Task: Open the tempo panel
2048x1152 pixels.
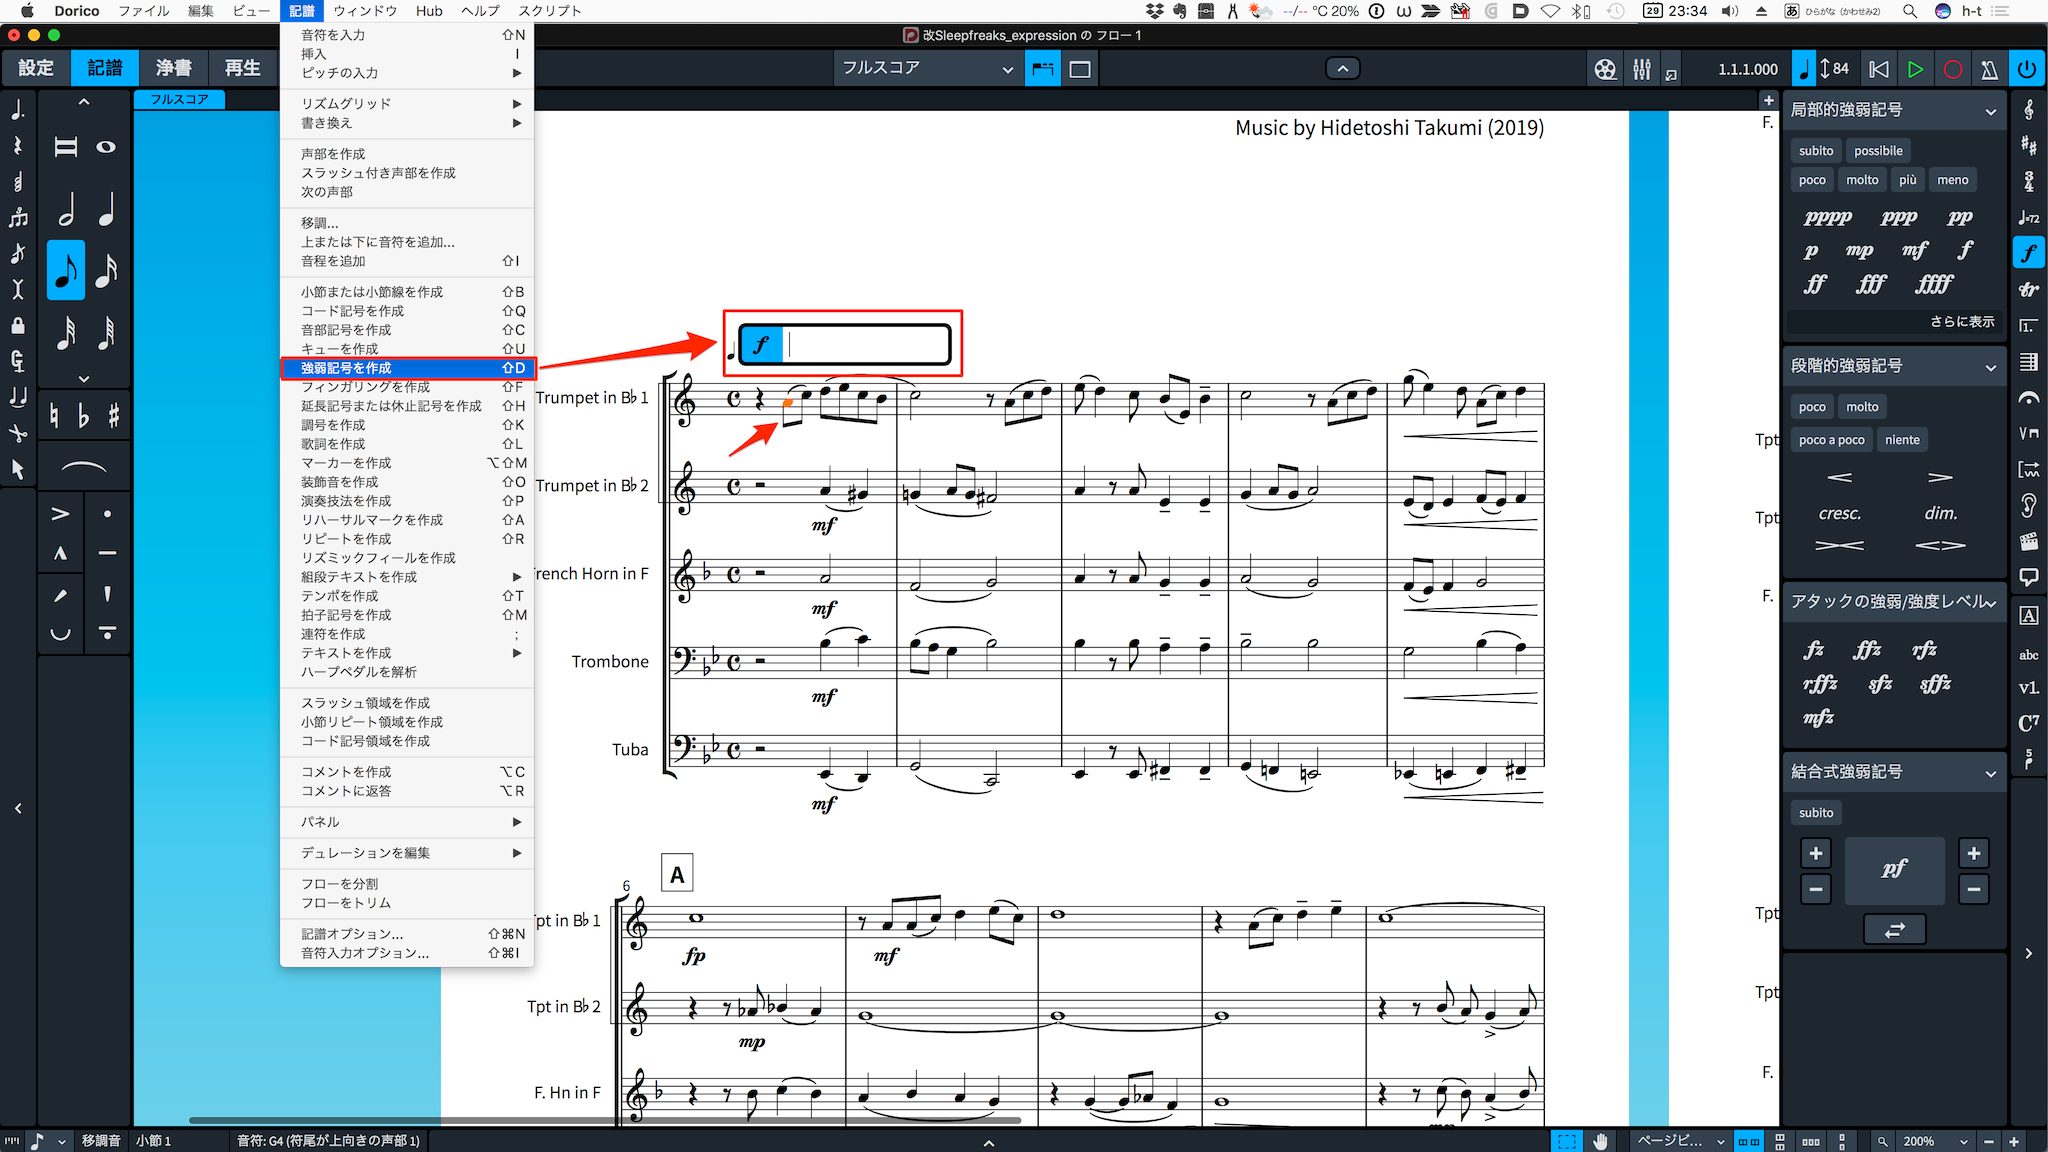Action: tap(2028, 217)
